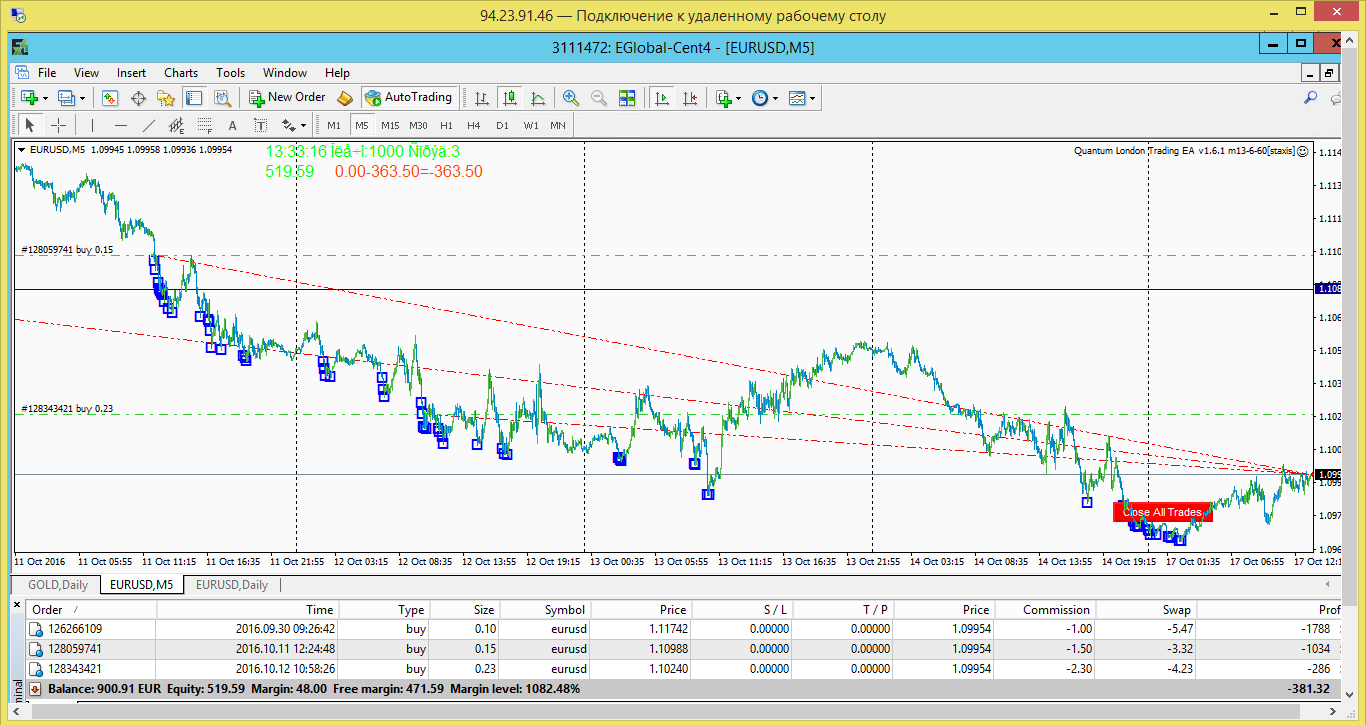1366x725 pixels.
Task: Expand the arrows objects dropdown
Action: (x=303, y=125)
